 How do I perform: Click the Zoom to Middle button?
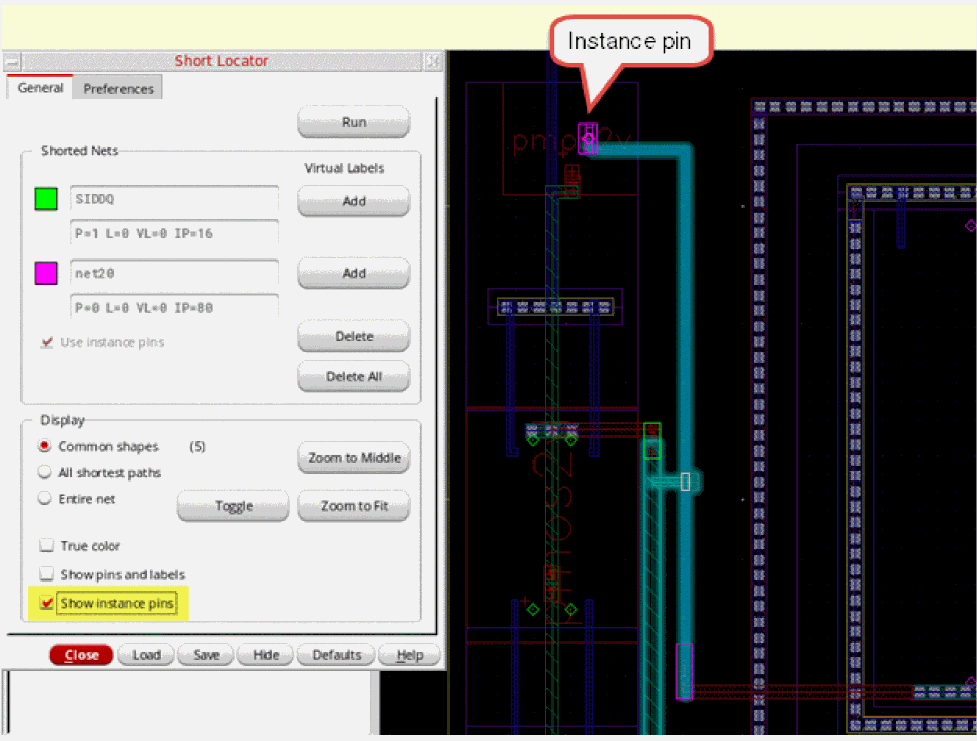coord(354,458)
